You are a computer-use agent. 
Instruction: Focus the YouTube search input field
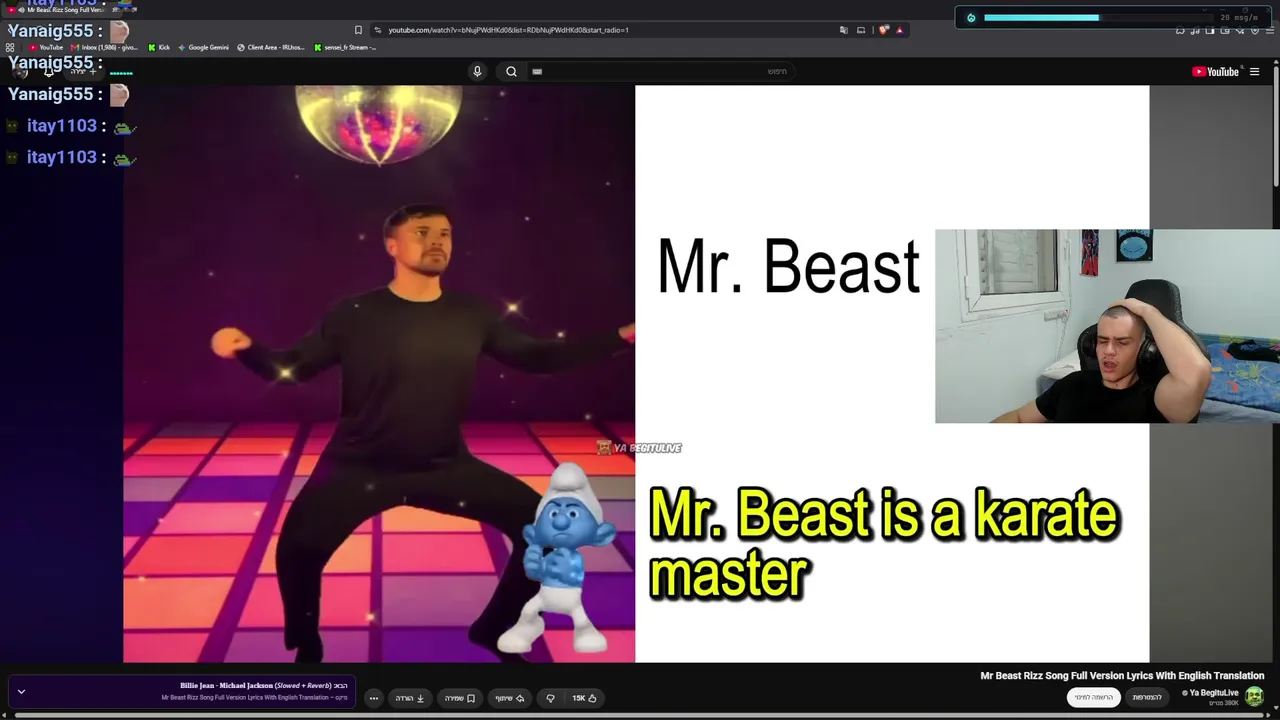pos(660,71)
